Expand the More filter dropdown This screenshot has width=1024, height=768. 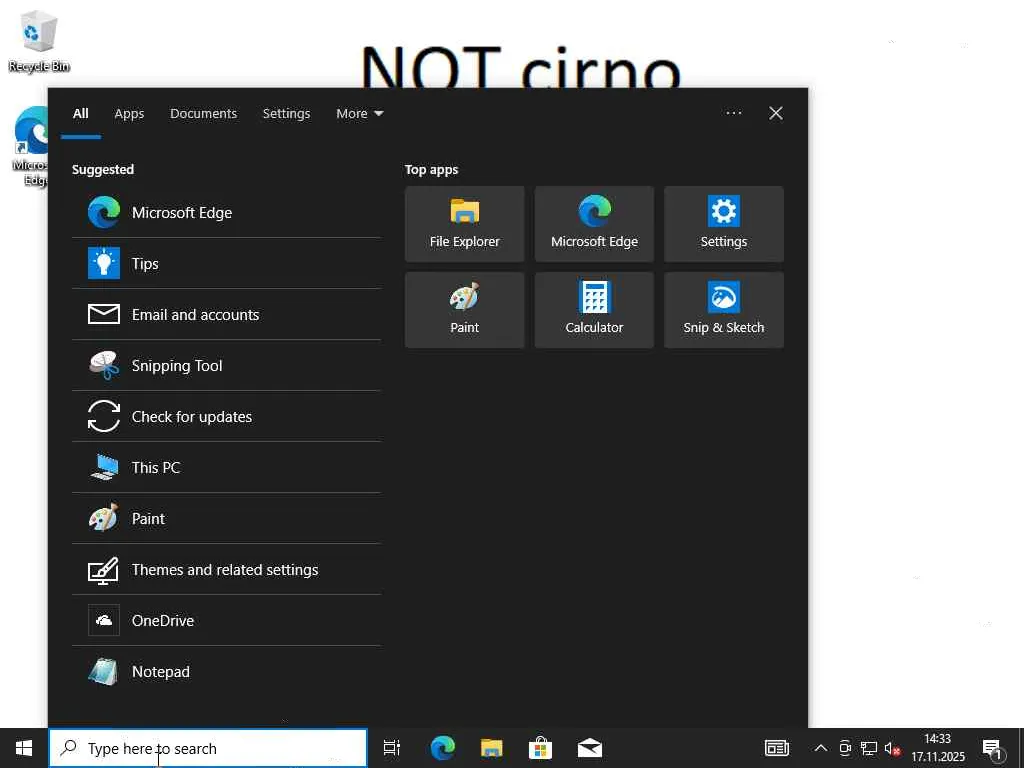[360, 113]
